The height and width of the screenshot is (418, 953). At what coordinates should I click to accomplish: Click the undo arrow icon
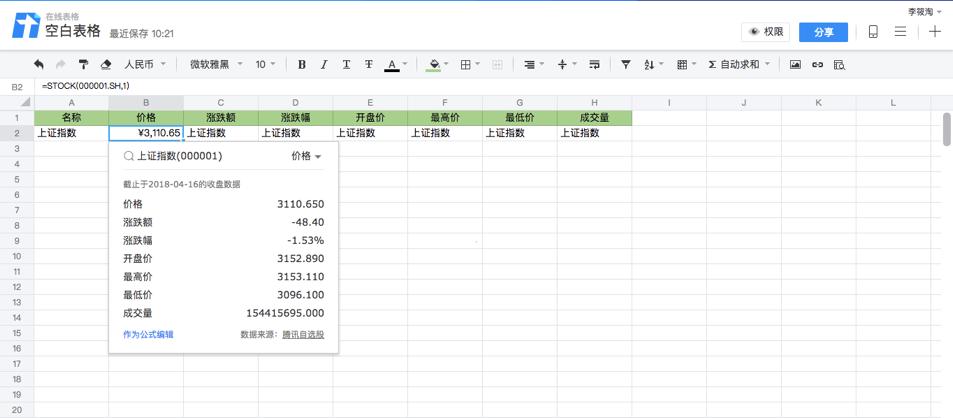[x=39, y=64]
